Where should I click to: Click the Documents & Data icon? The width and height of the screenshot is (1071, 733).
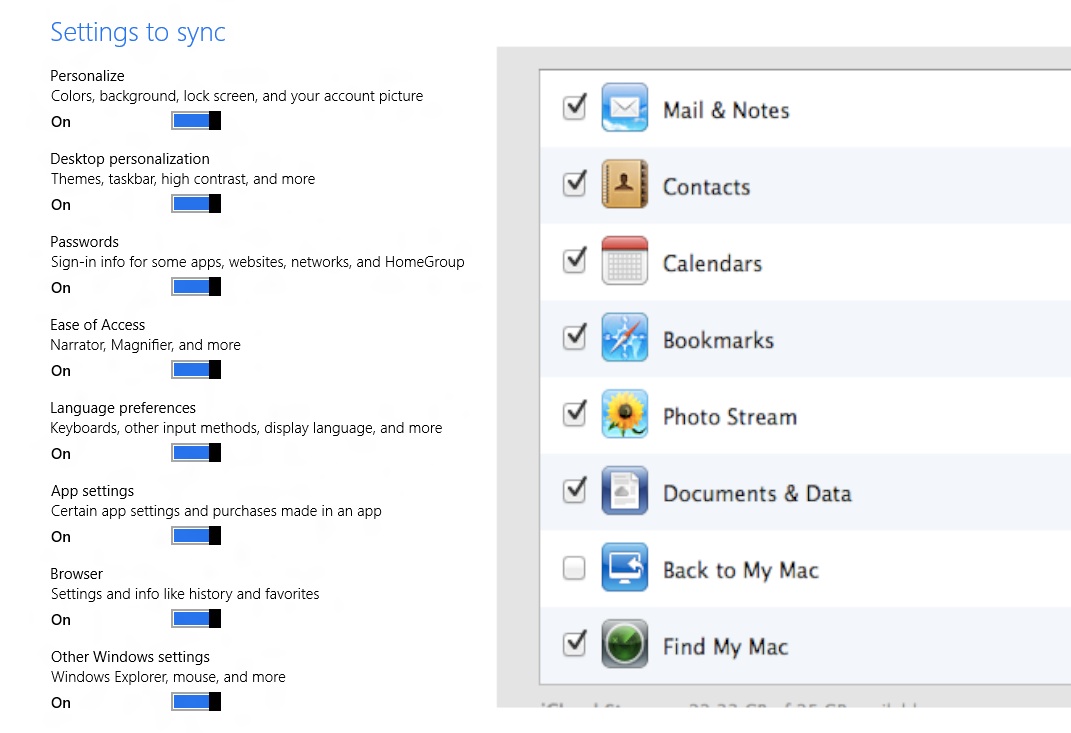[624, 492]
